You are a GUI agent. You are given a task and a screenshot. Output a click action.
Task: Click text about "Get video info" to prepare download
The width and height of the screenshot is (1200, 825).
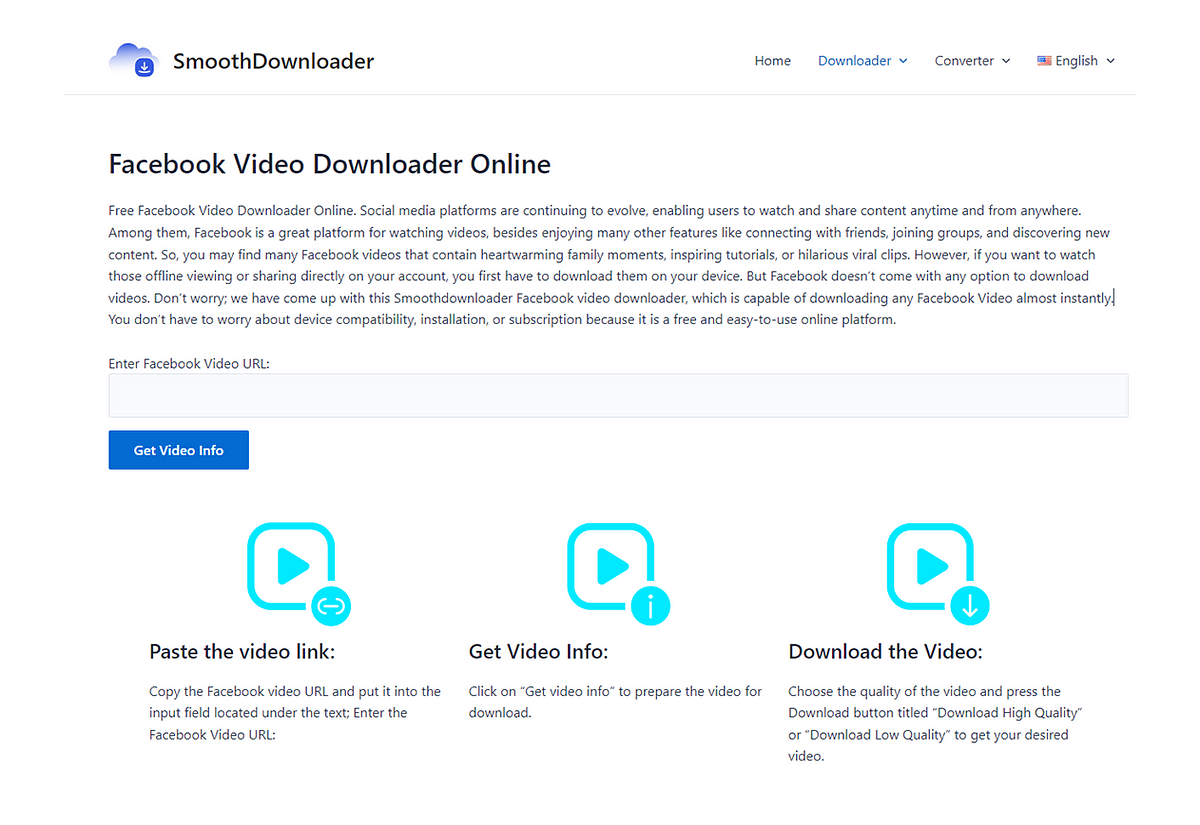[x=615, y=702]
